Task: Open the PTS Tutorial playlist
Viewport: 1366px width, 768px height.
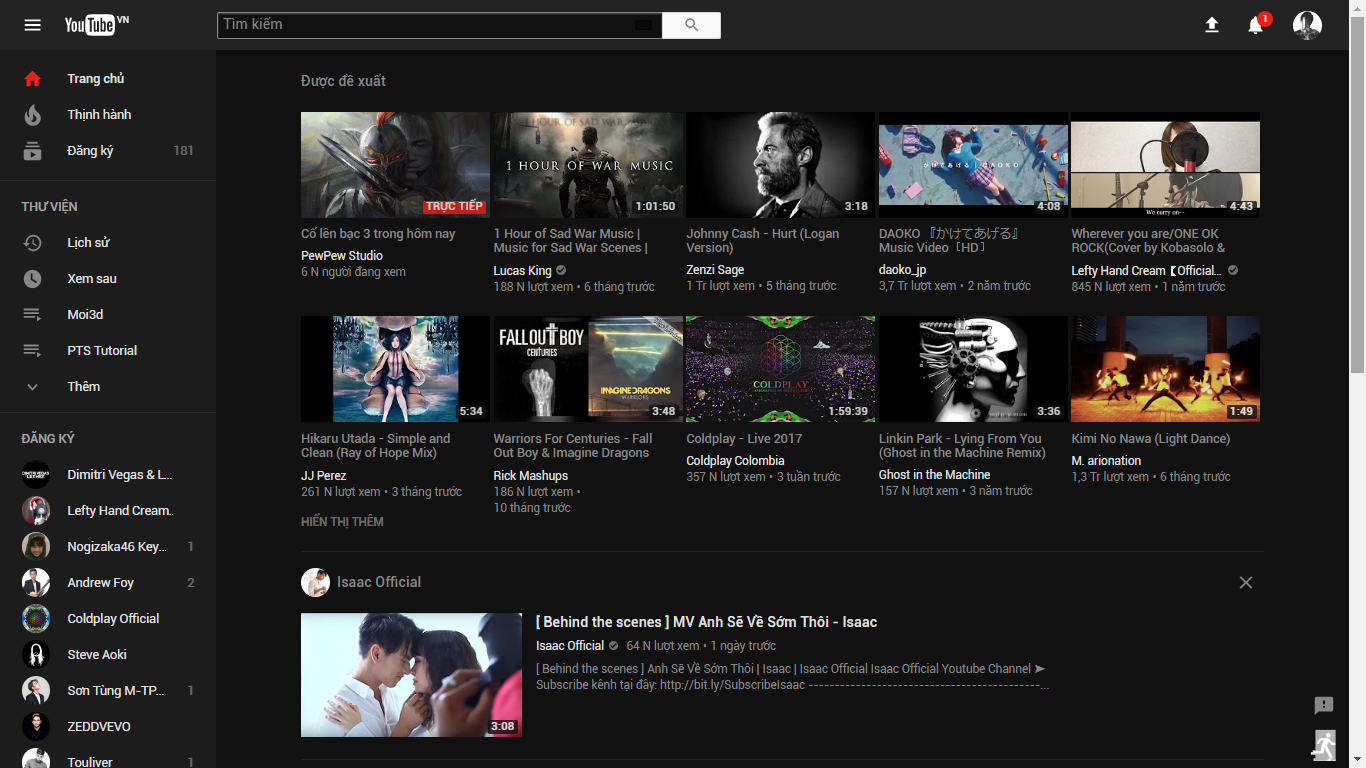Action: point(108,351)
